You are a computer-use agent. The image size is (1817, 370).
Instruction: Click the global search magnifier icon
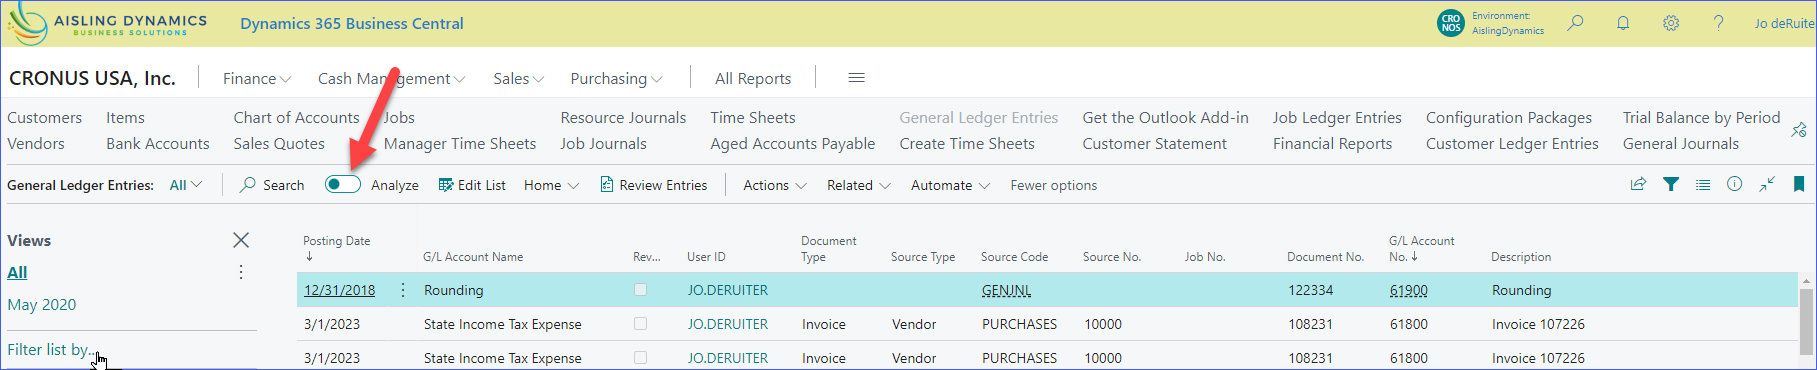click(x=1575, y=23)
